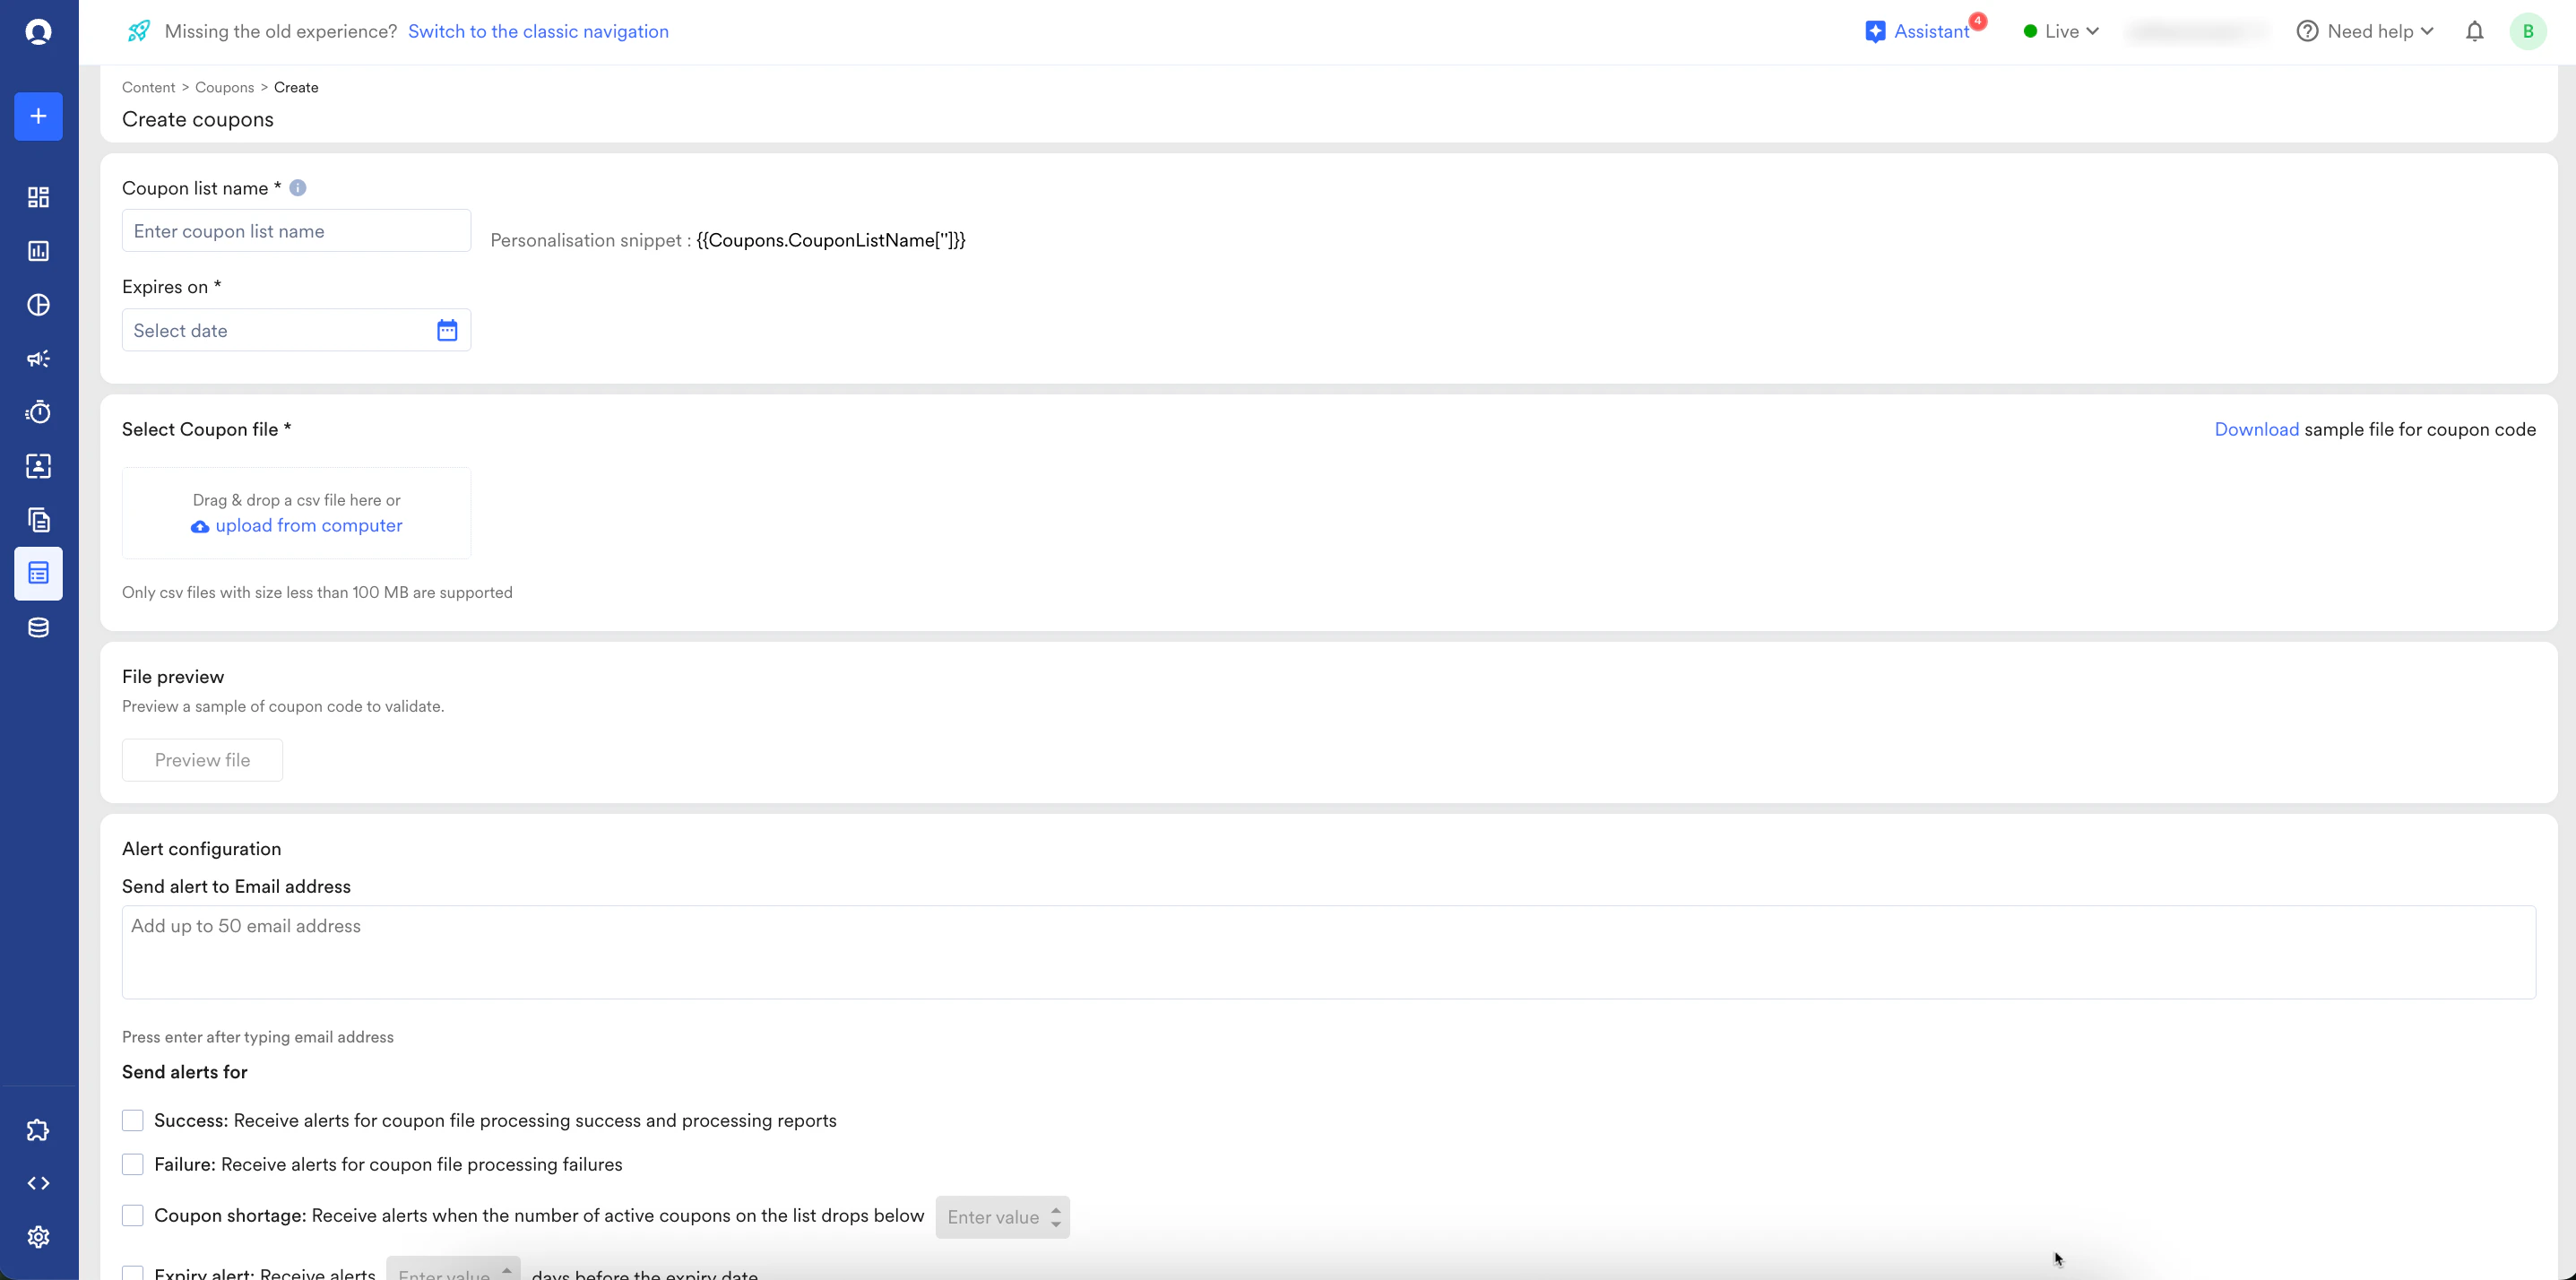Check the Coupon shortage alert checkbox
The image size is (2576, 1280).
[133, 1215]
